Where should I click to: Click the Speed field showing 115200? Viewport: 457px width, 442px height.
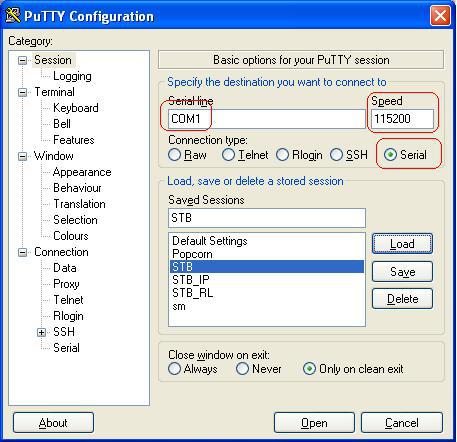402,119
